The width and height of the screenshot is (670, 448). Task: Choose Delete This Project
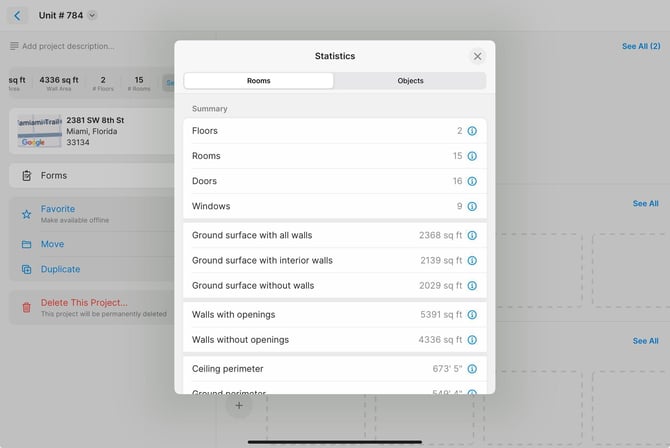pos(91,307)
